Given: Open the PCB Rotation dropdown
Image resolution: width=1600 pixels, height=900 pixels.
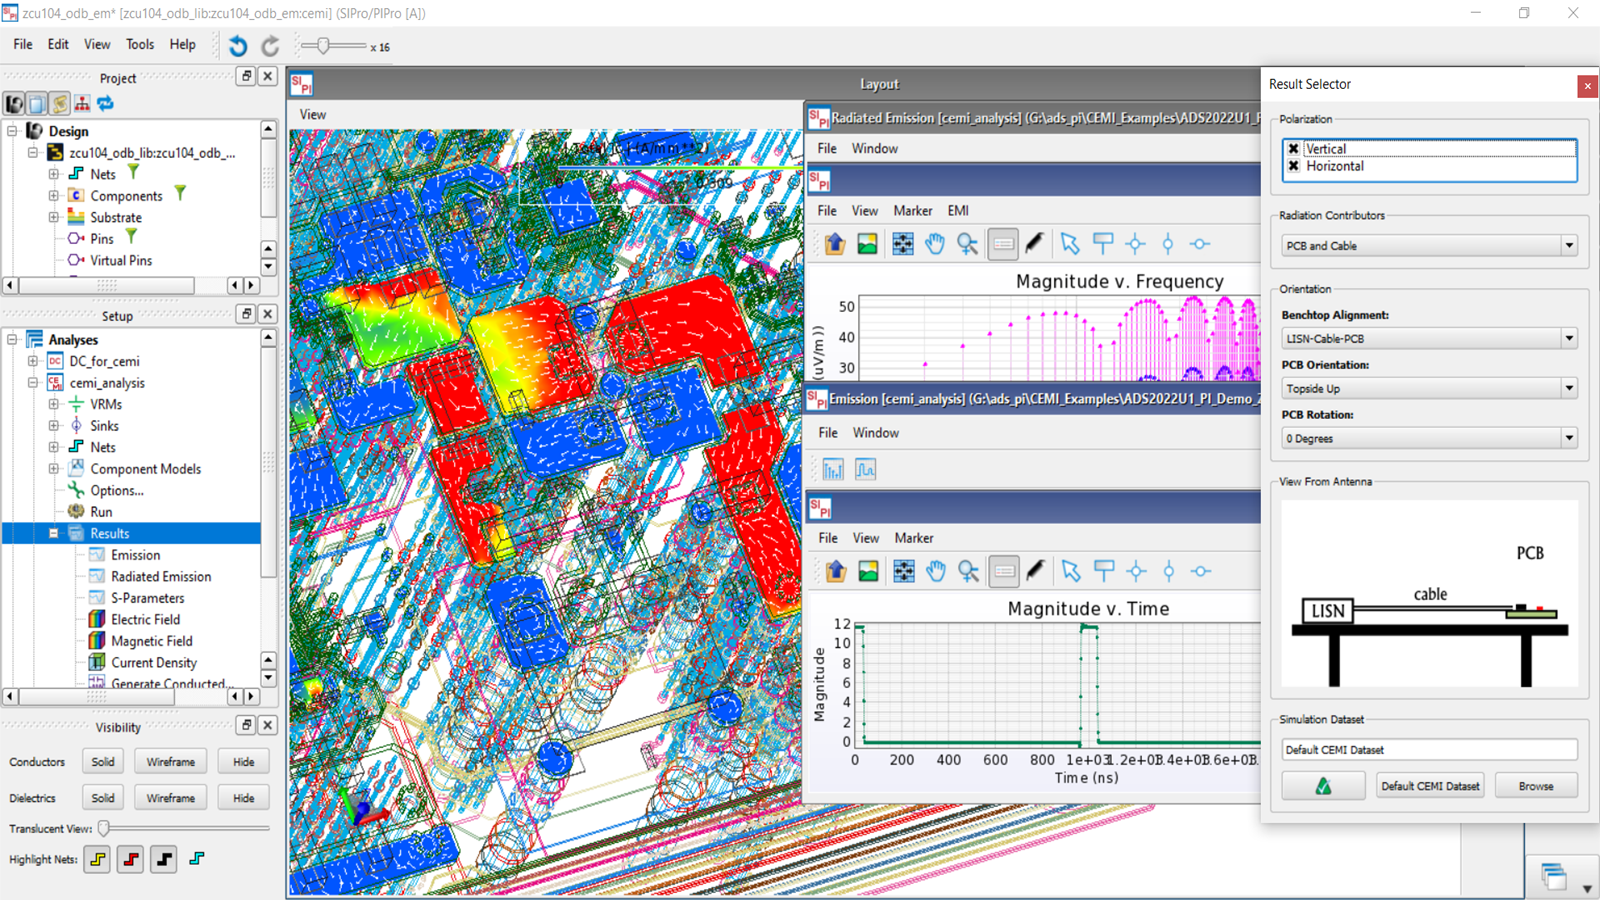Looking at the screenshot, I should (1429, 438).
